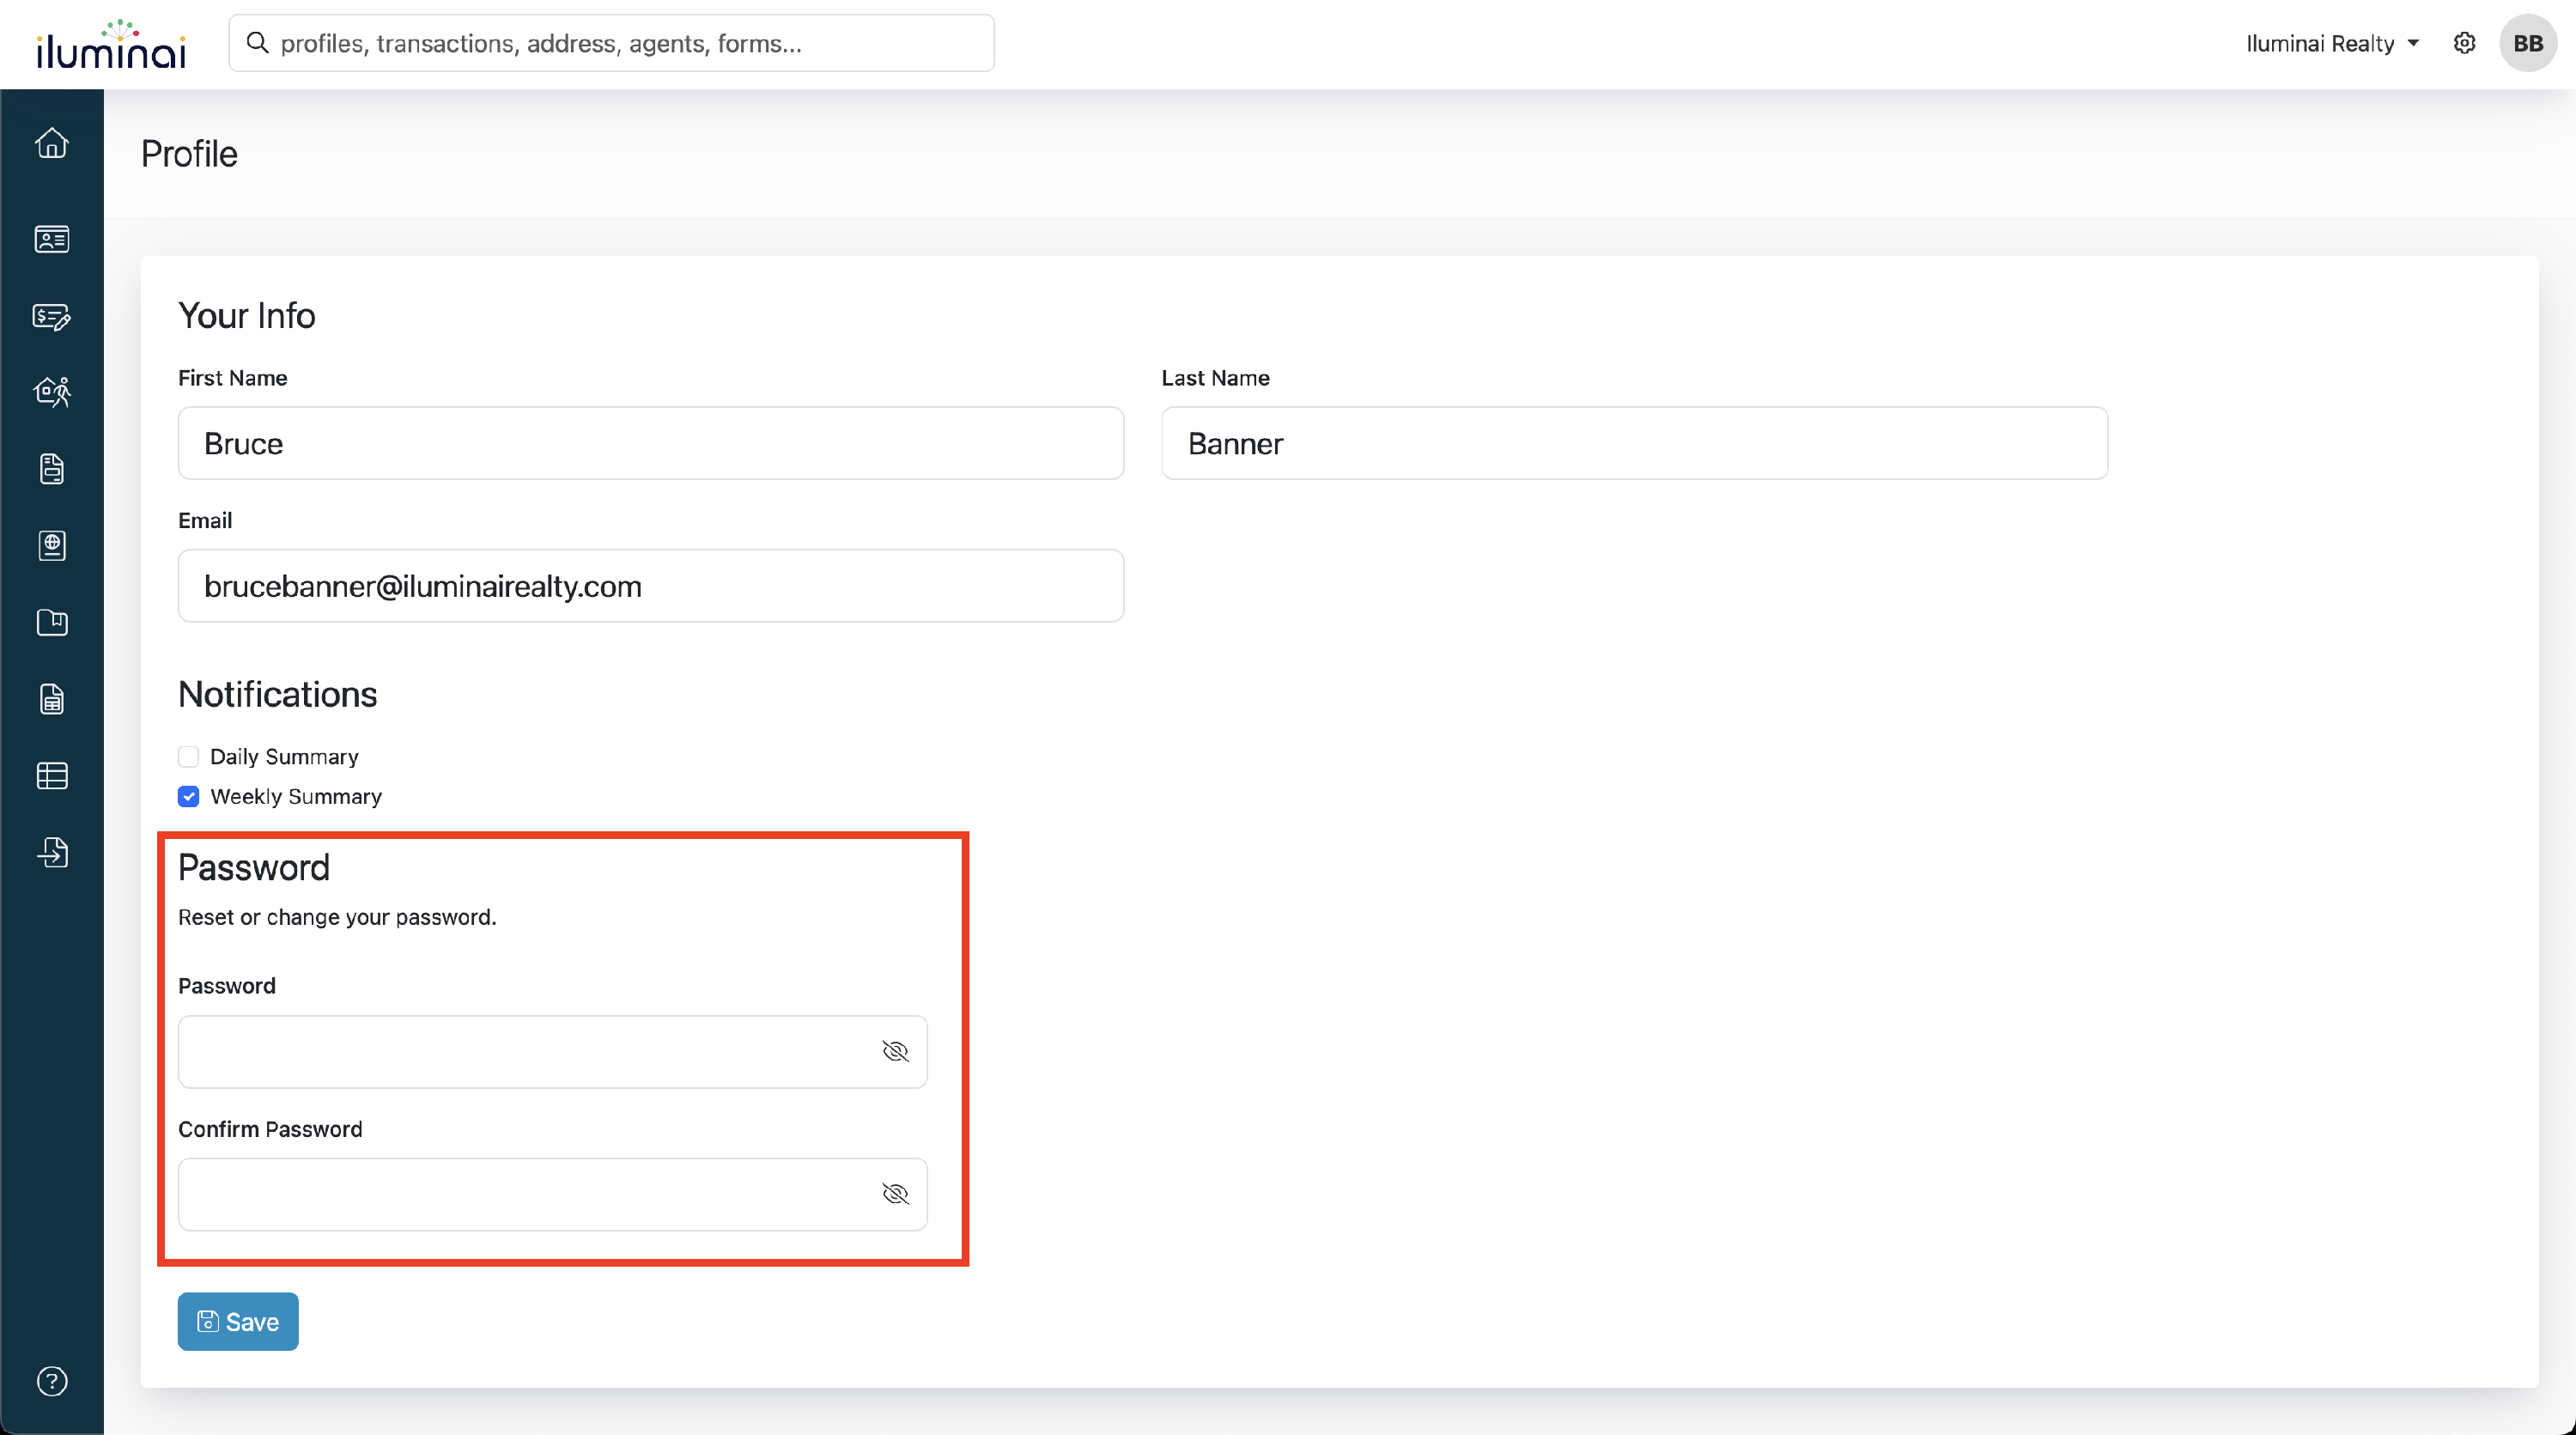
Task: Open the house with walking person icon
Action: pos(52,392)
